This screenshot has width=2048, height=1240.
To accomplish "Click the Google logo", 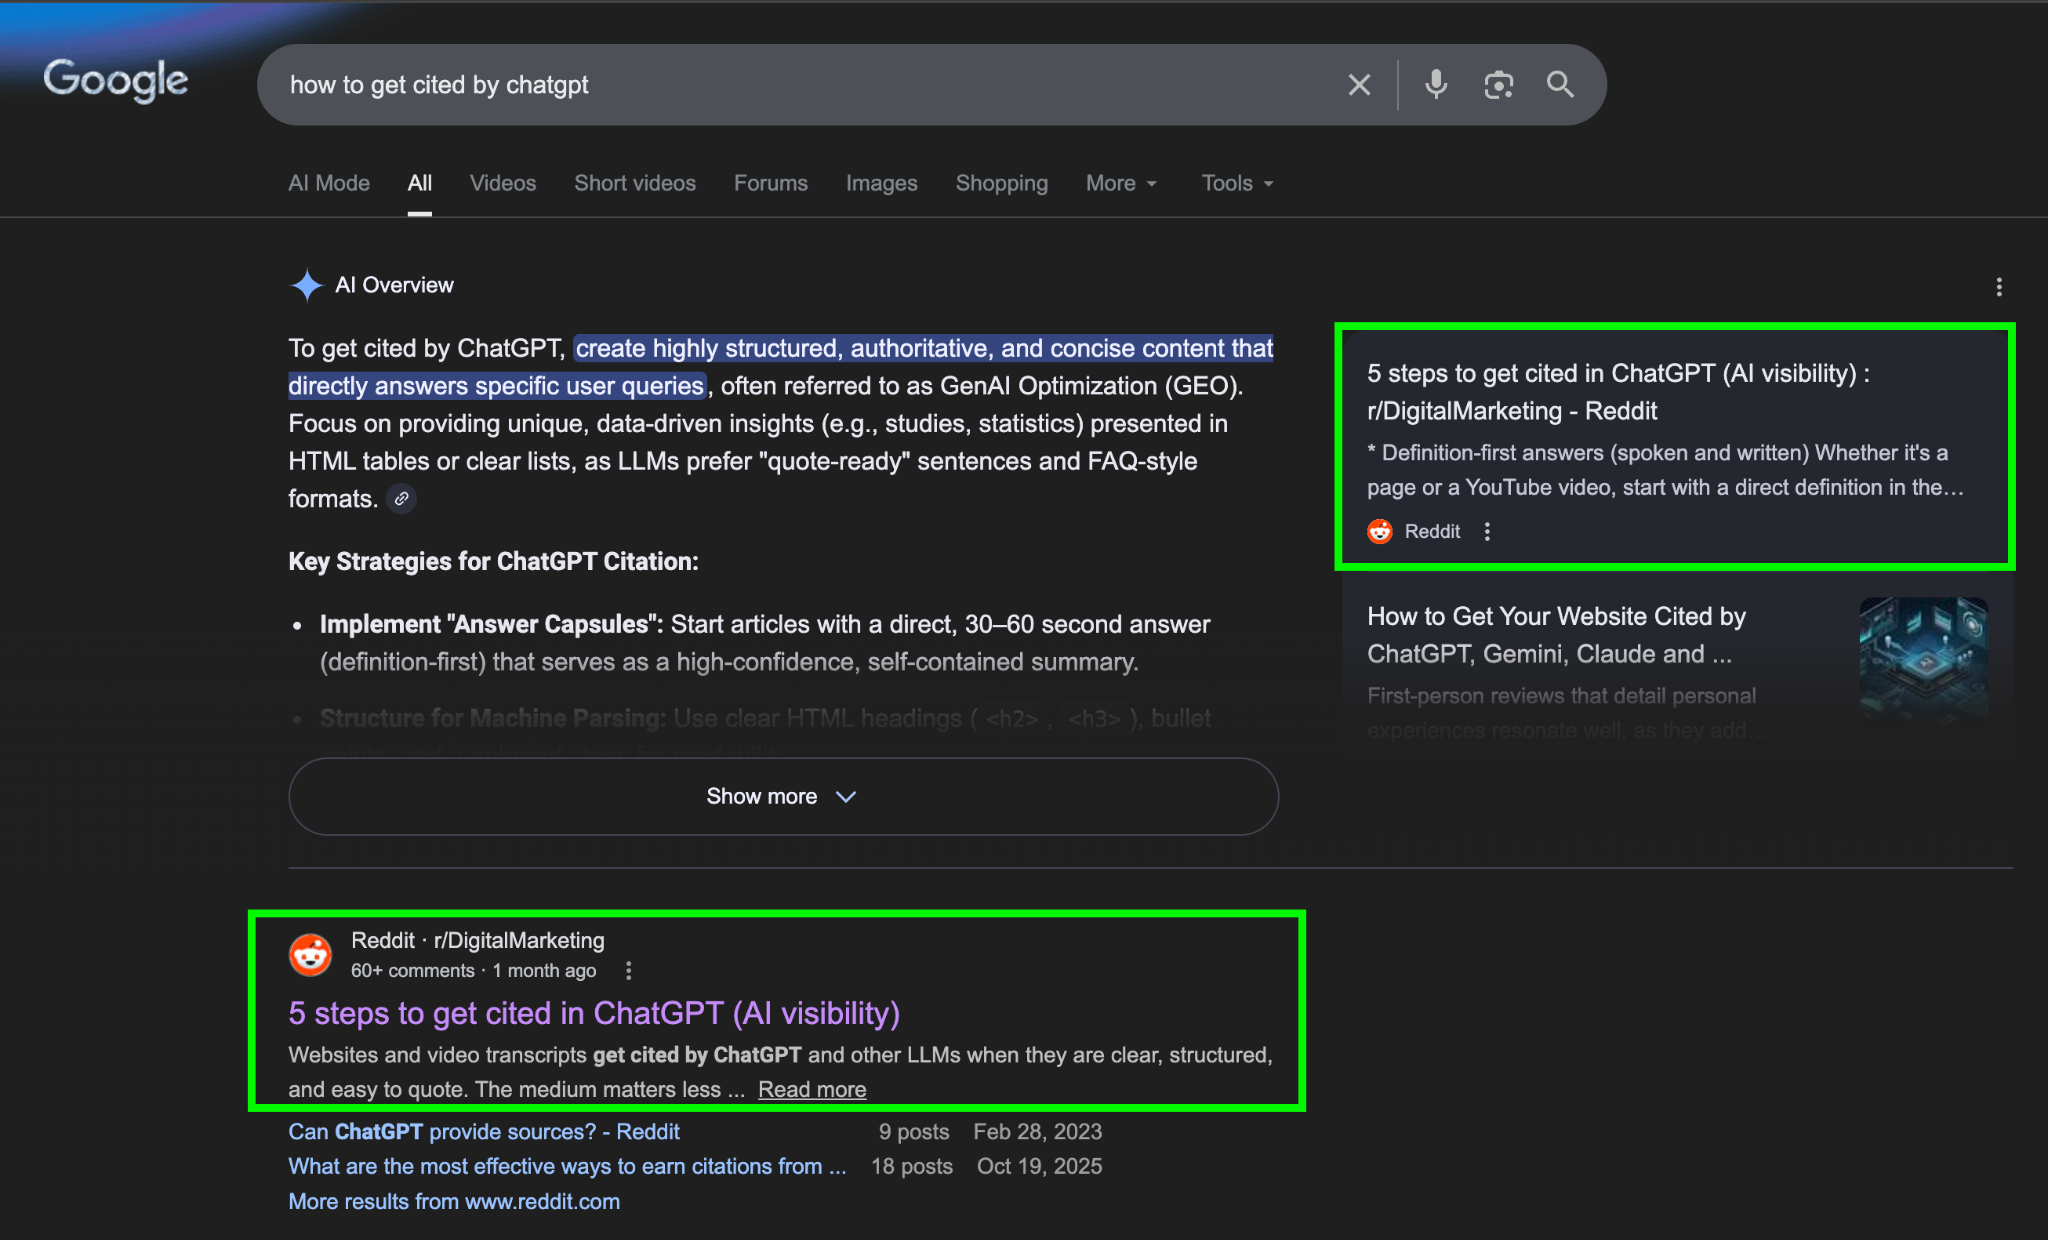I will pyautogui.click(x=116, y=80).
